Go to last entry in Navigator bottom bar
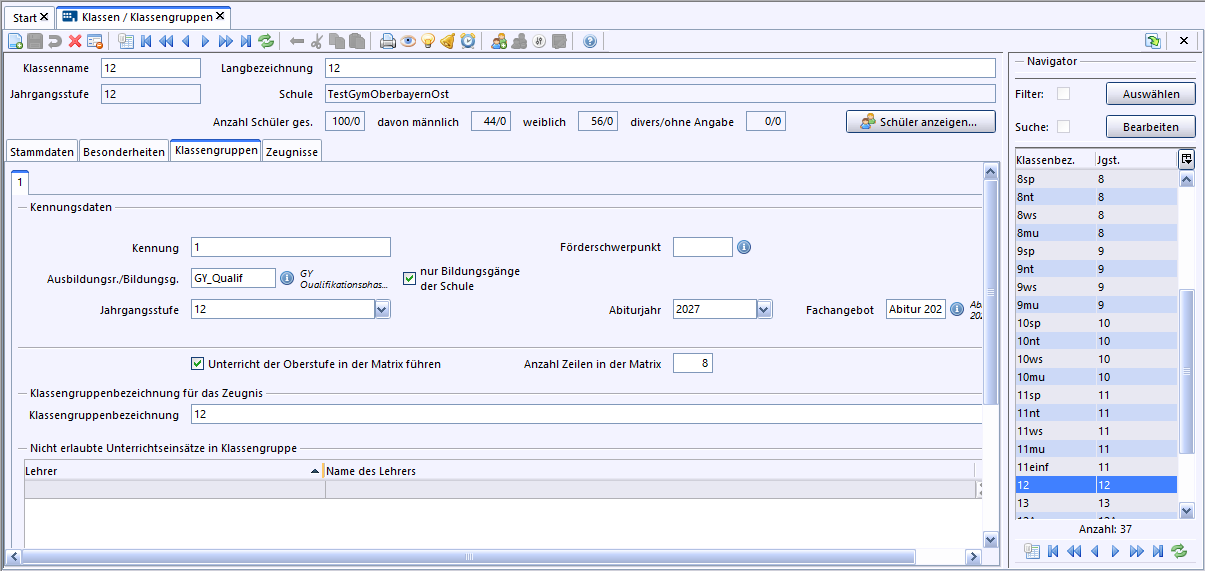 coord(1158,551)
